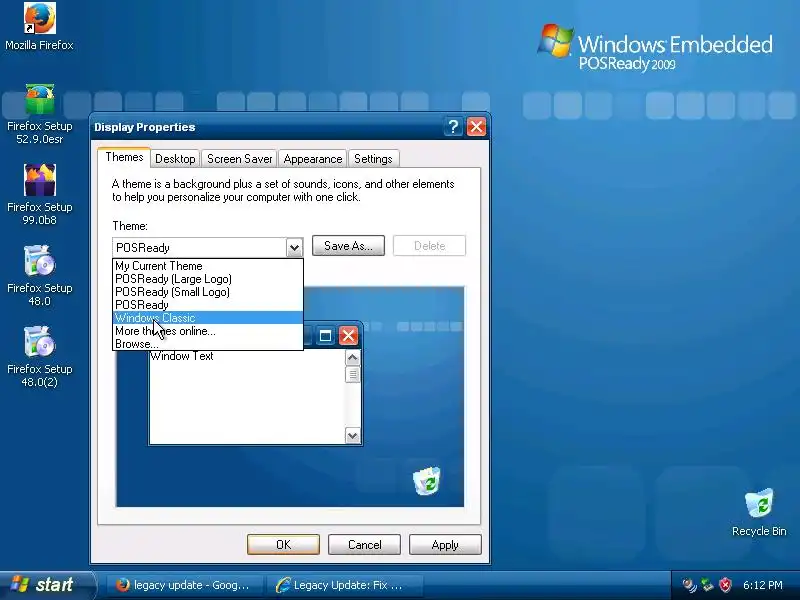The width and height of the screenshot is (800, 600).
Task: Click the preview window scroll down arrow
Action: [353, 436]
